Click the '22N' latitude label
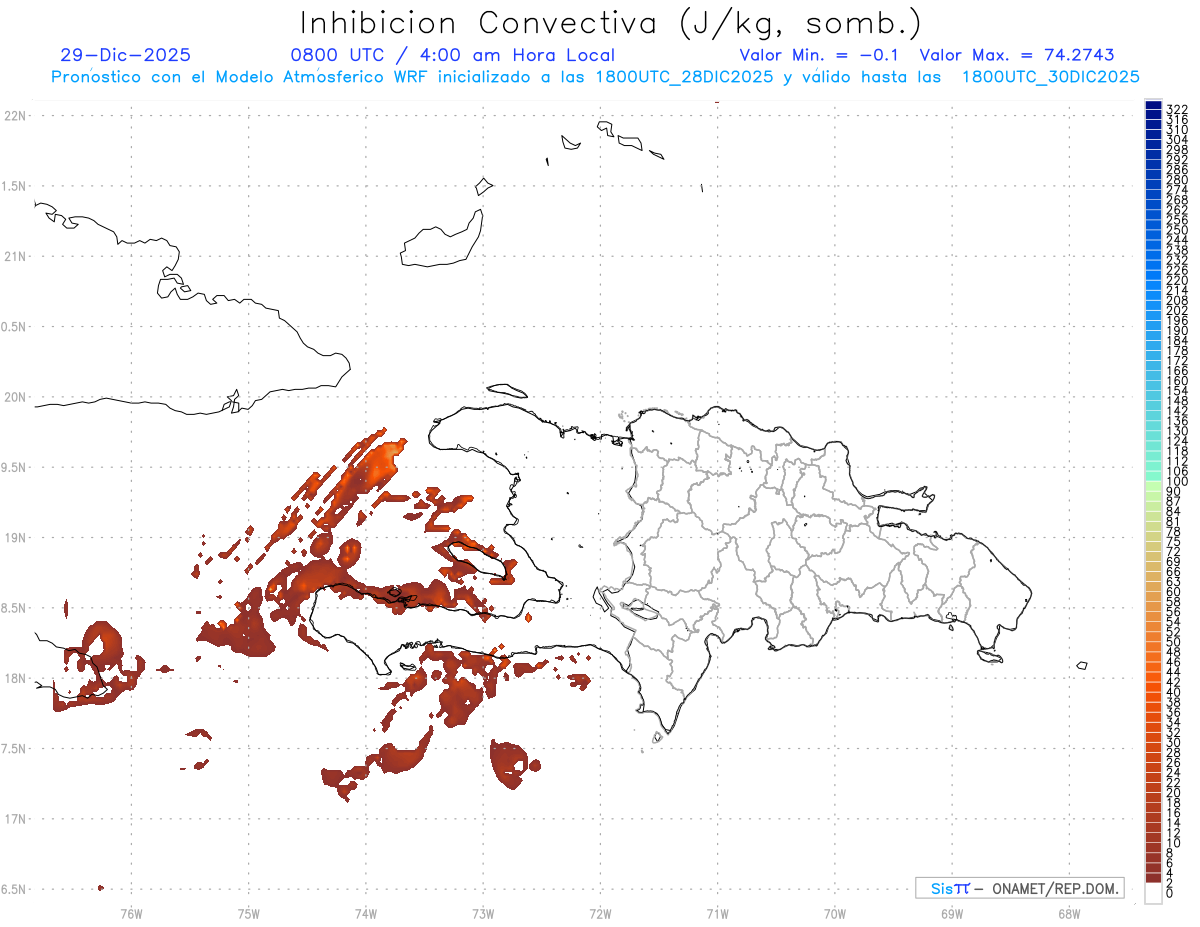Image resolution: width=1200 pixels, height=927 pixels. coord(14,116)
